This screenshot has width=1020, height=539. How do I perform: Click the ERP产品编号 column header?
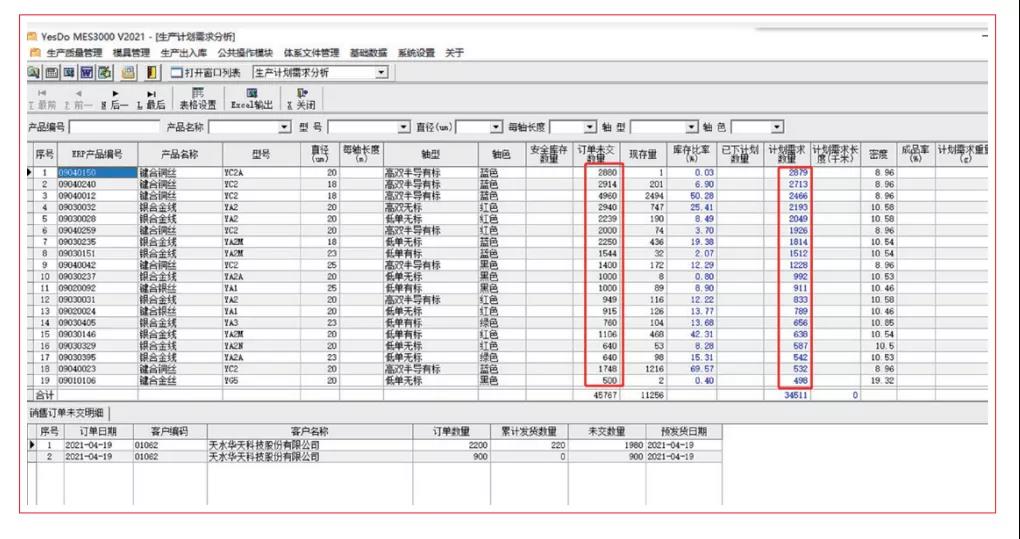98,155
